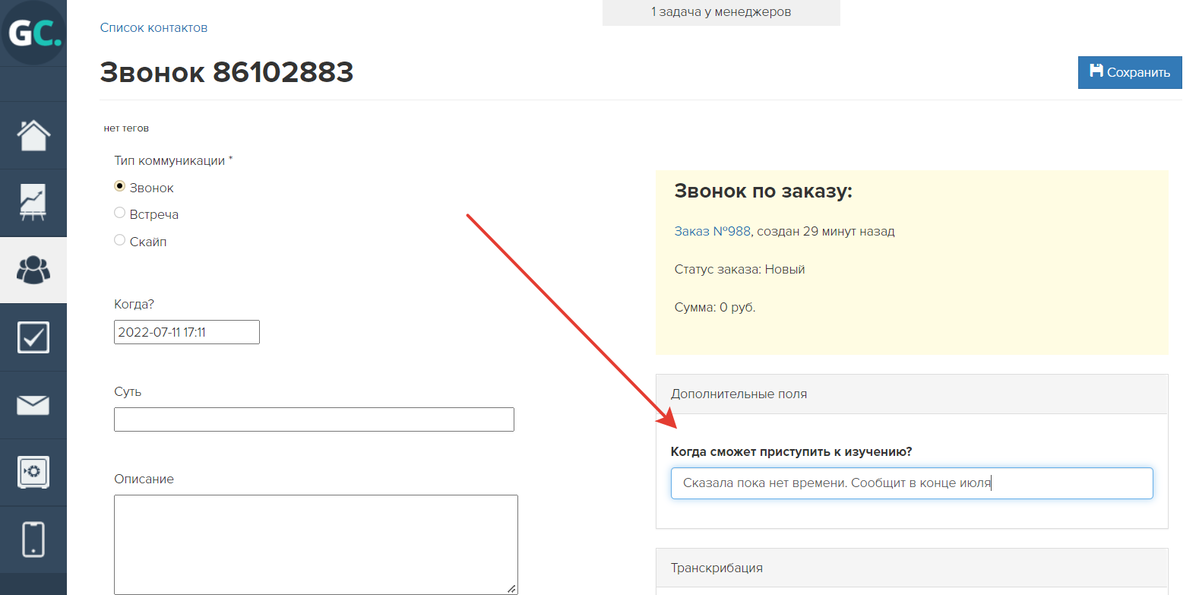The height and width of the screenshot is (595, 1199).
Task: Click the нет тегов label
Action: 126,128
